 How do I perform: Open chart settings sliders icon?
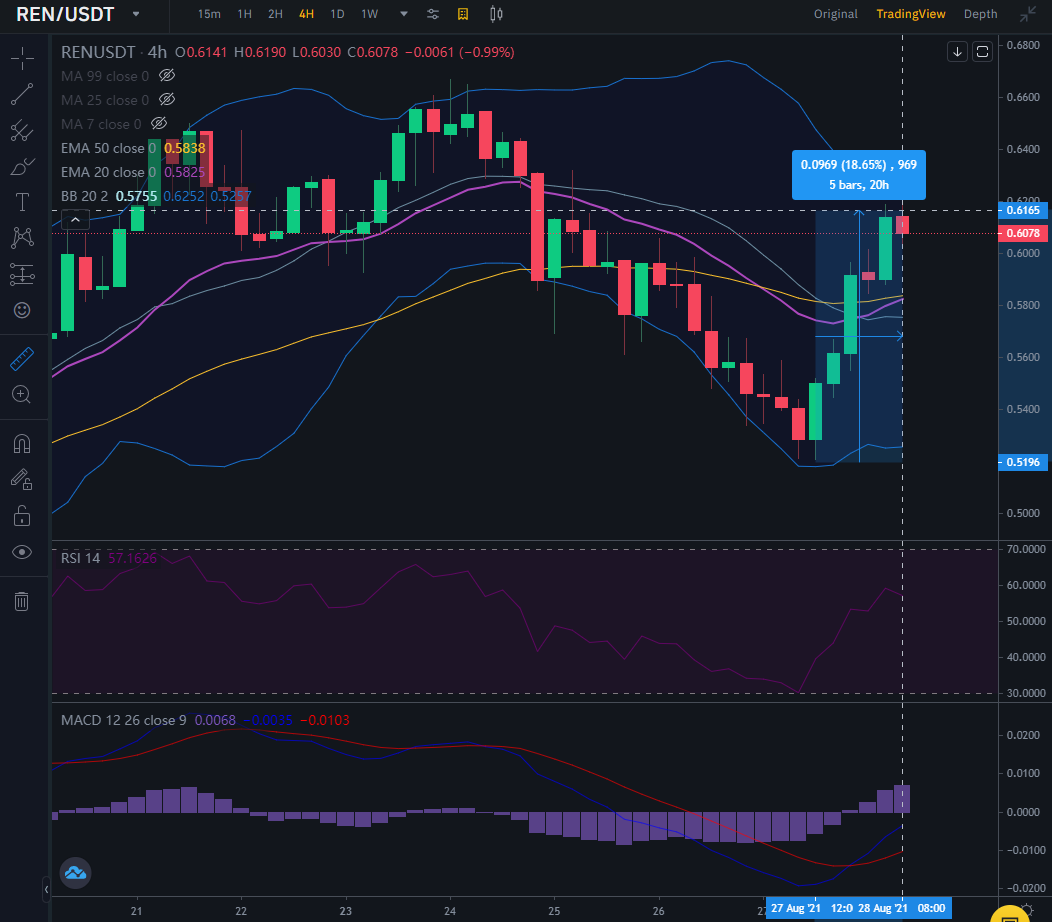click(433, 14)
